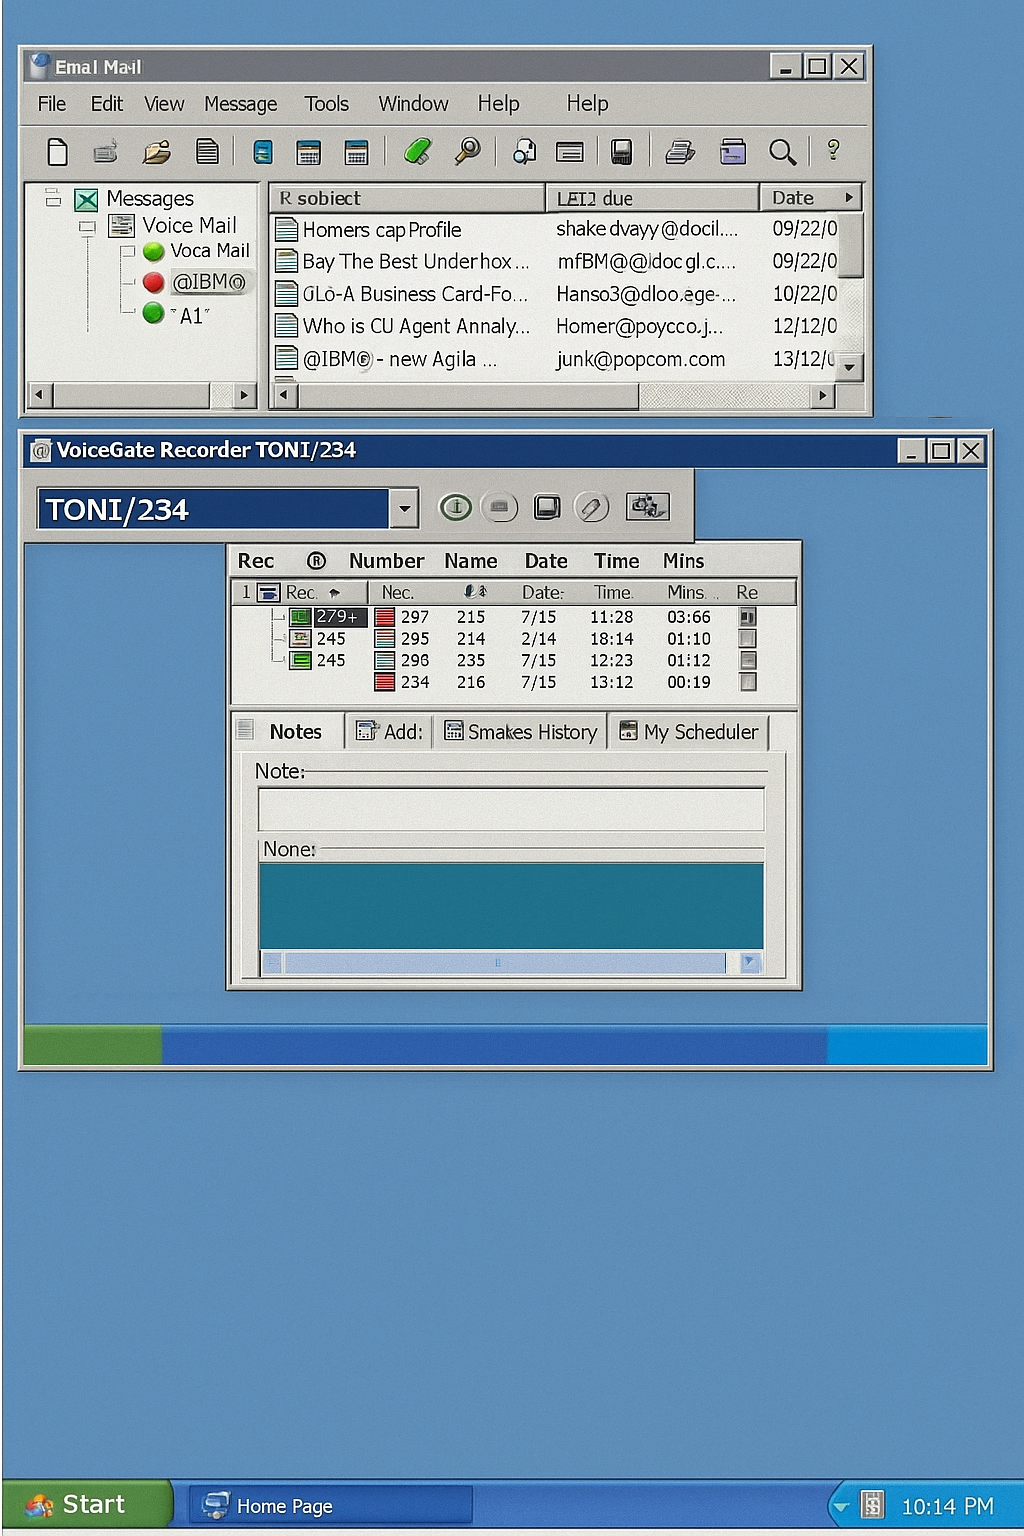
Task: Collapse the Messages tree root
Action: coord(53,198)
